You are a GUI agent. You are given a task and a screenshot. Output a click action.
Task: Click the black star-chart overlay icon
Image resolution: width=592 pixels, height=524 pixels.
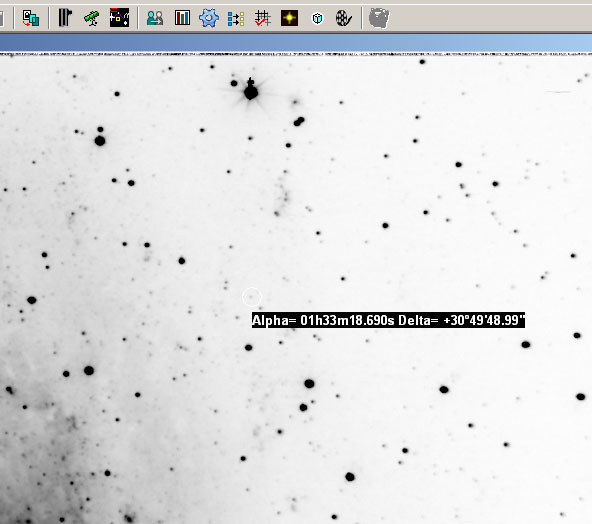click(119, 17)
